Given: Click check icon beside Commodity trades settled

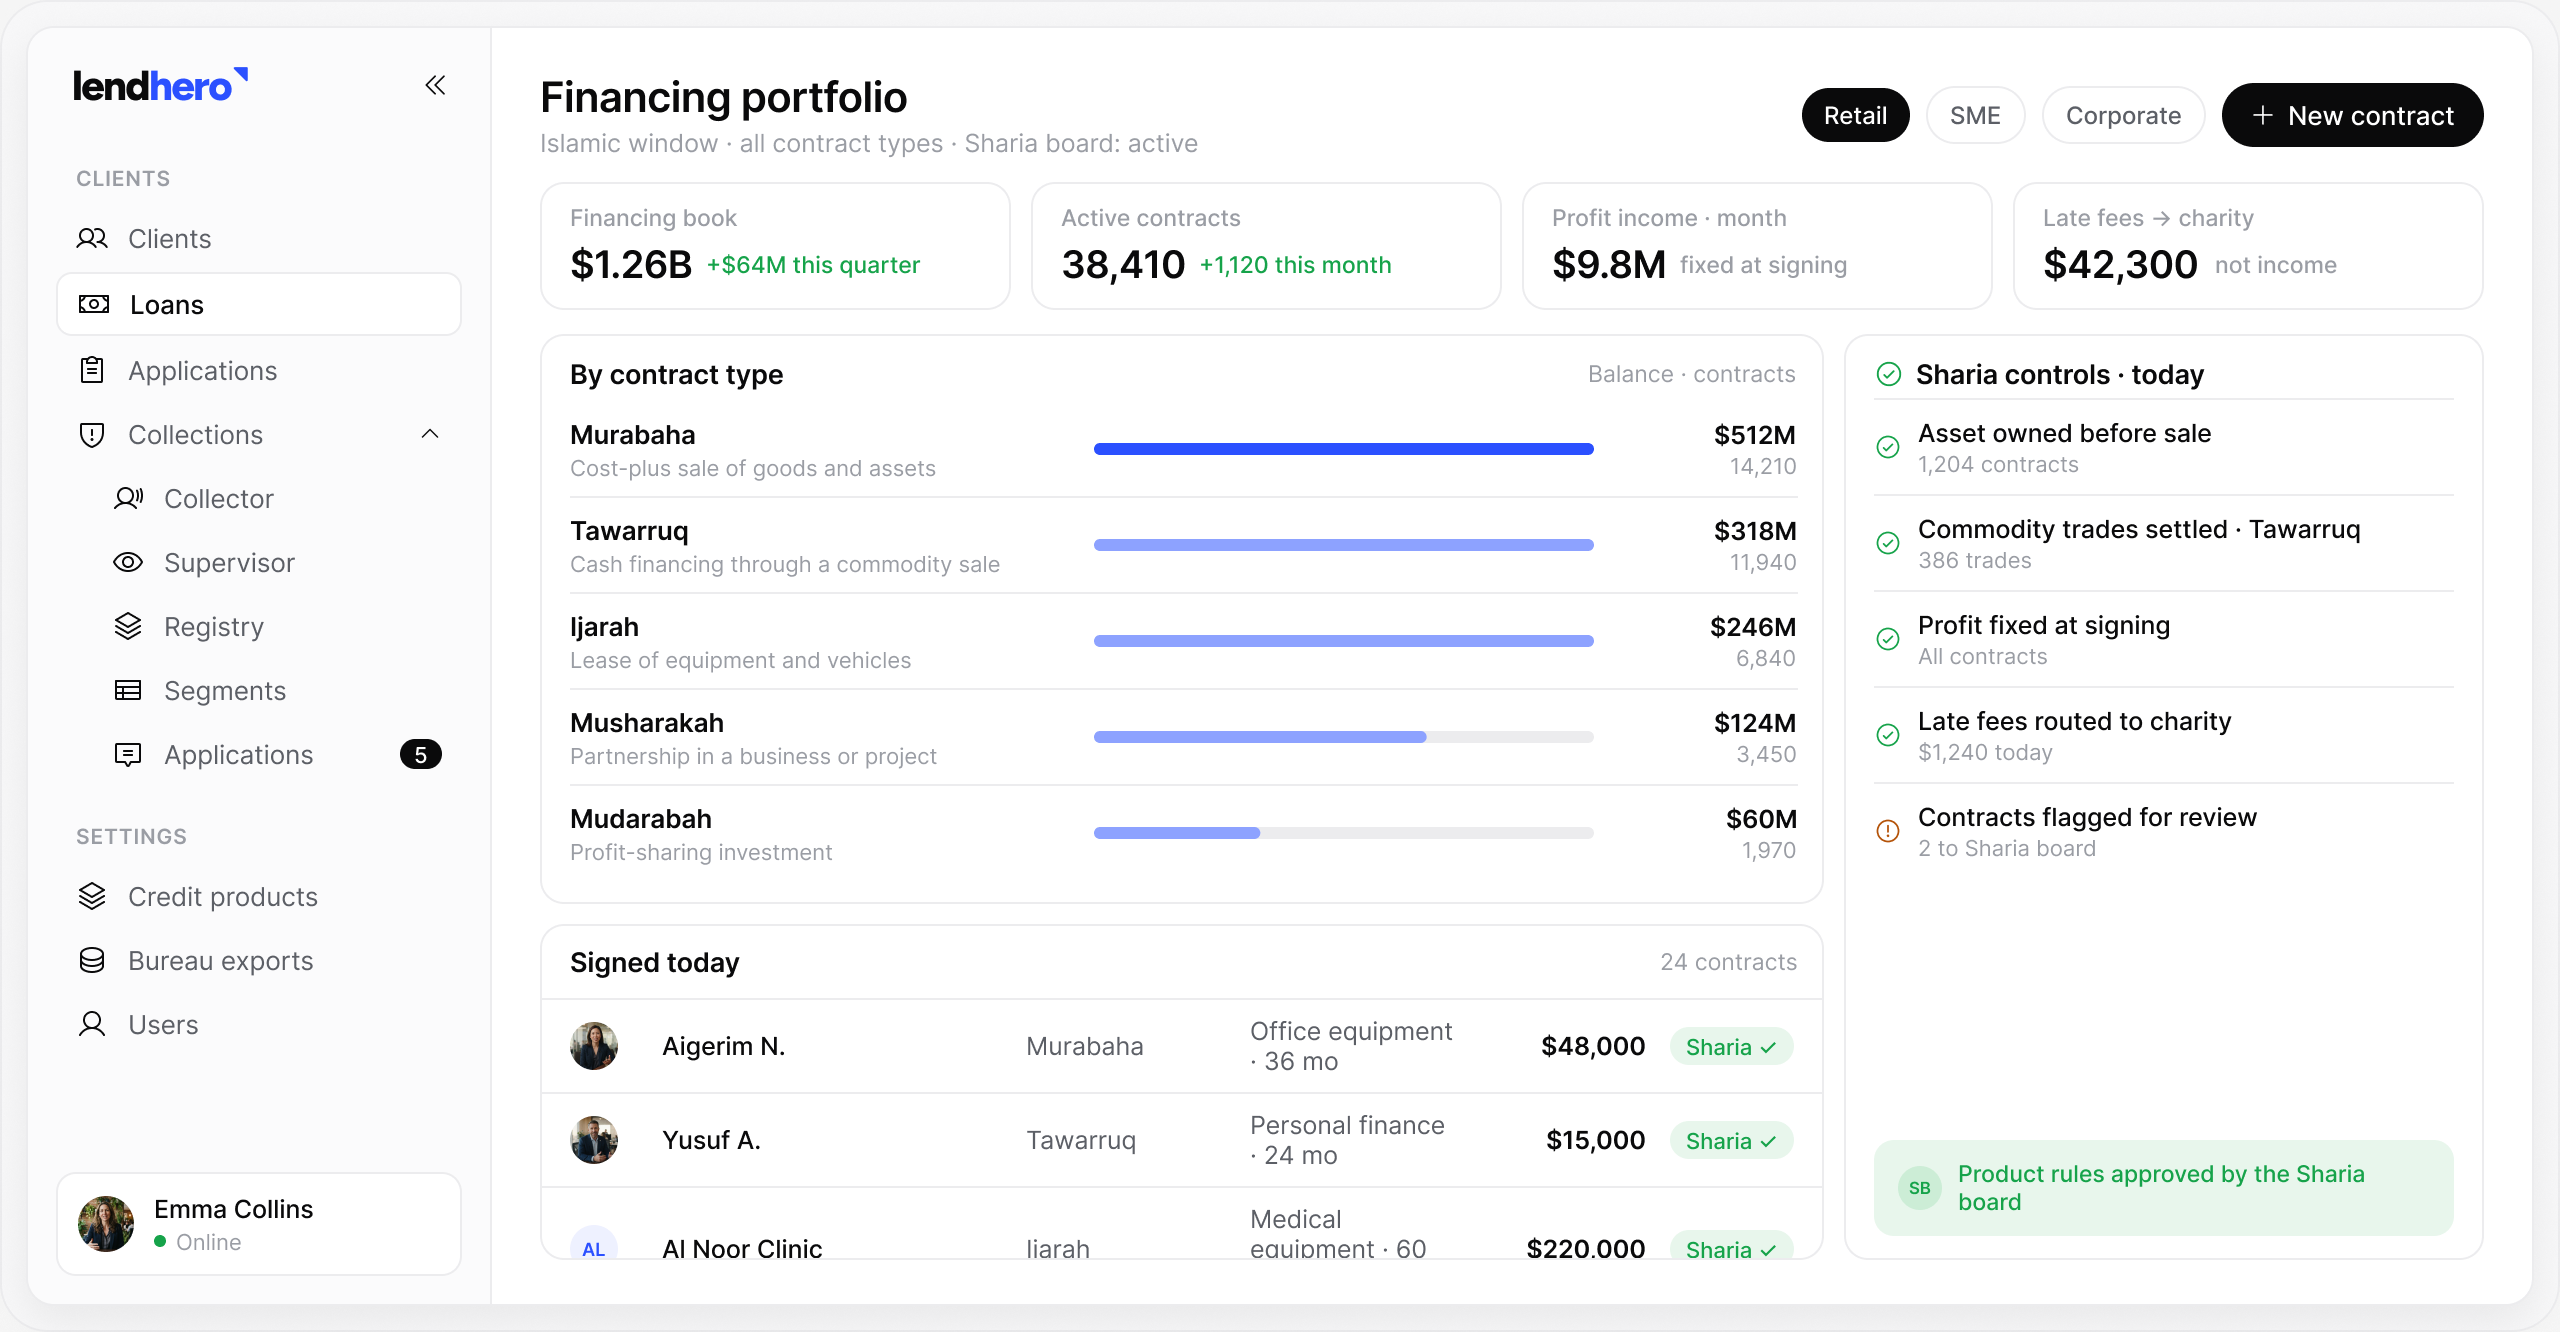Looking at the screenshot, I should [x=1888, y=543].
